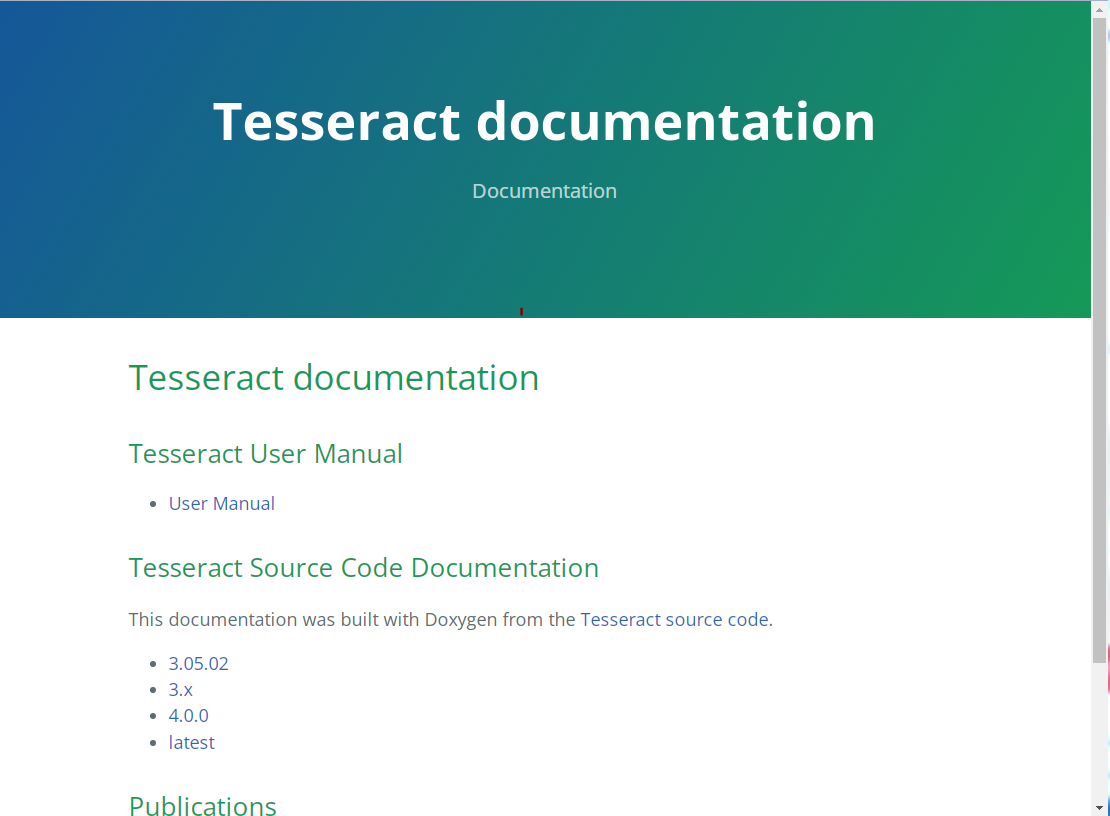
Task: Open the 4.0.0 documentation link
Action: [188, 716]
